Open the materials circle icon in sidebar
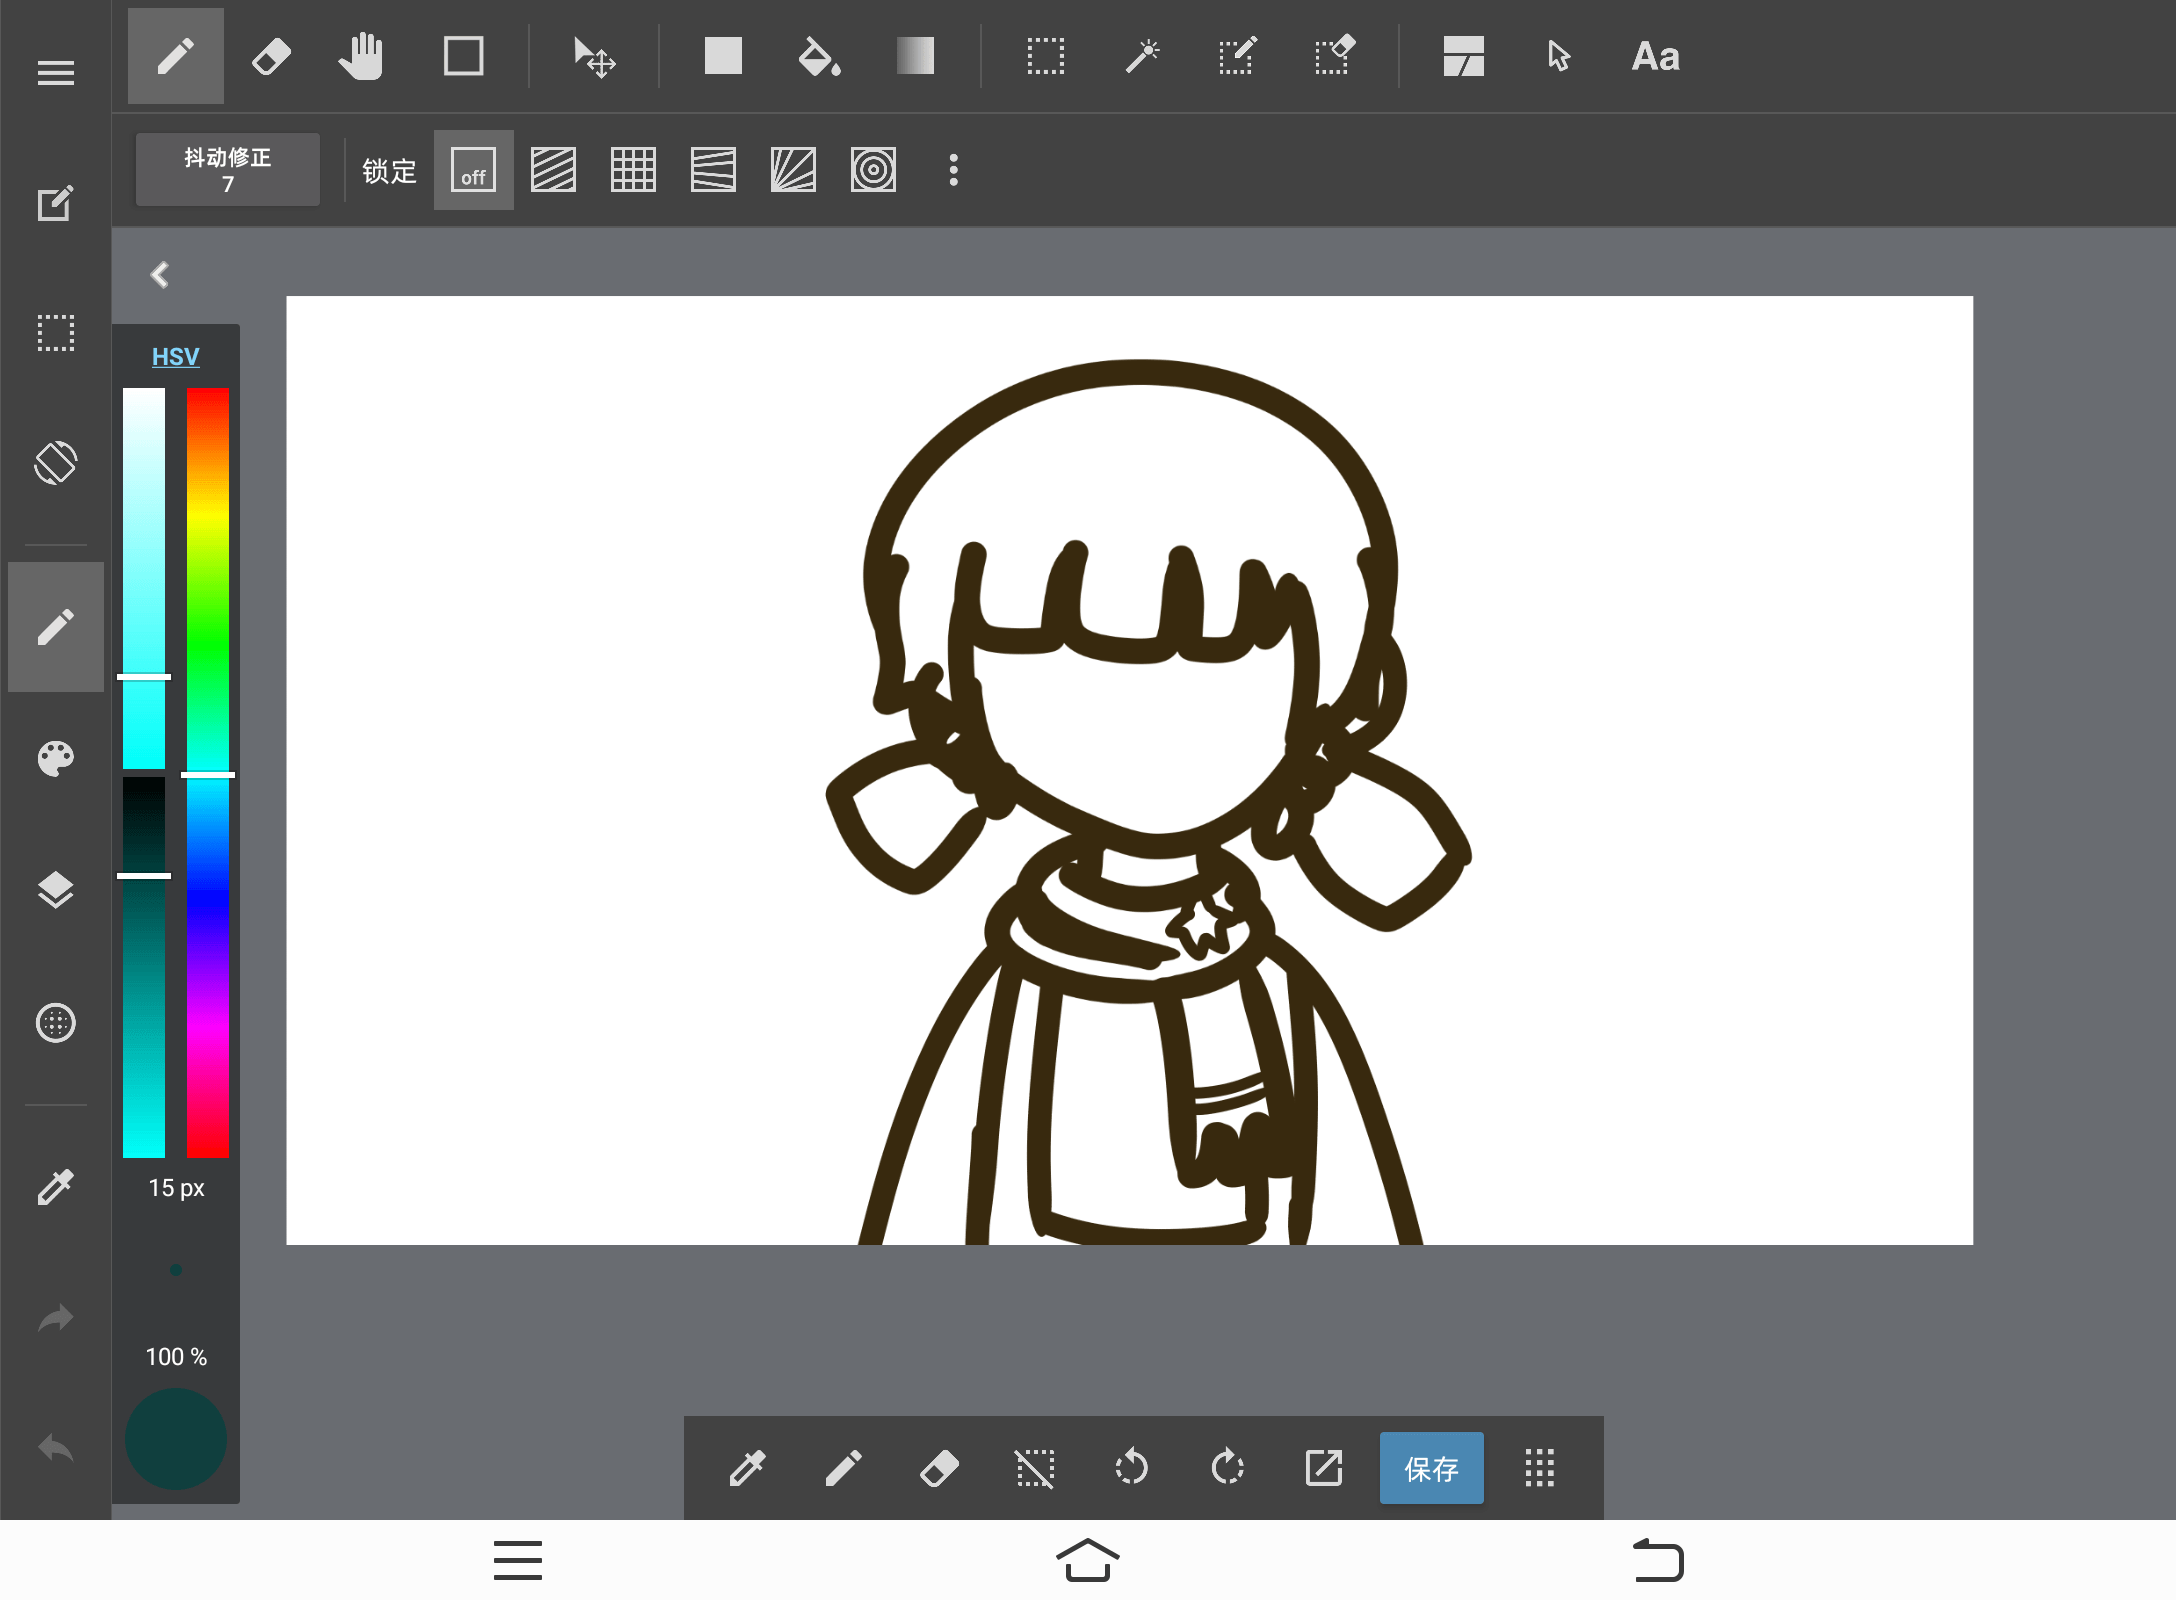Screen dimensions: 2176x1600 (x=56, y=1023)
